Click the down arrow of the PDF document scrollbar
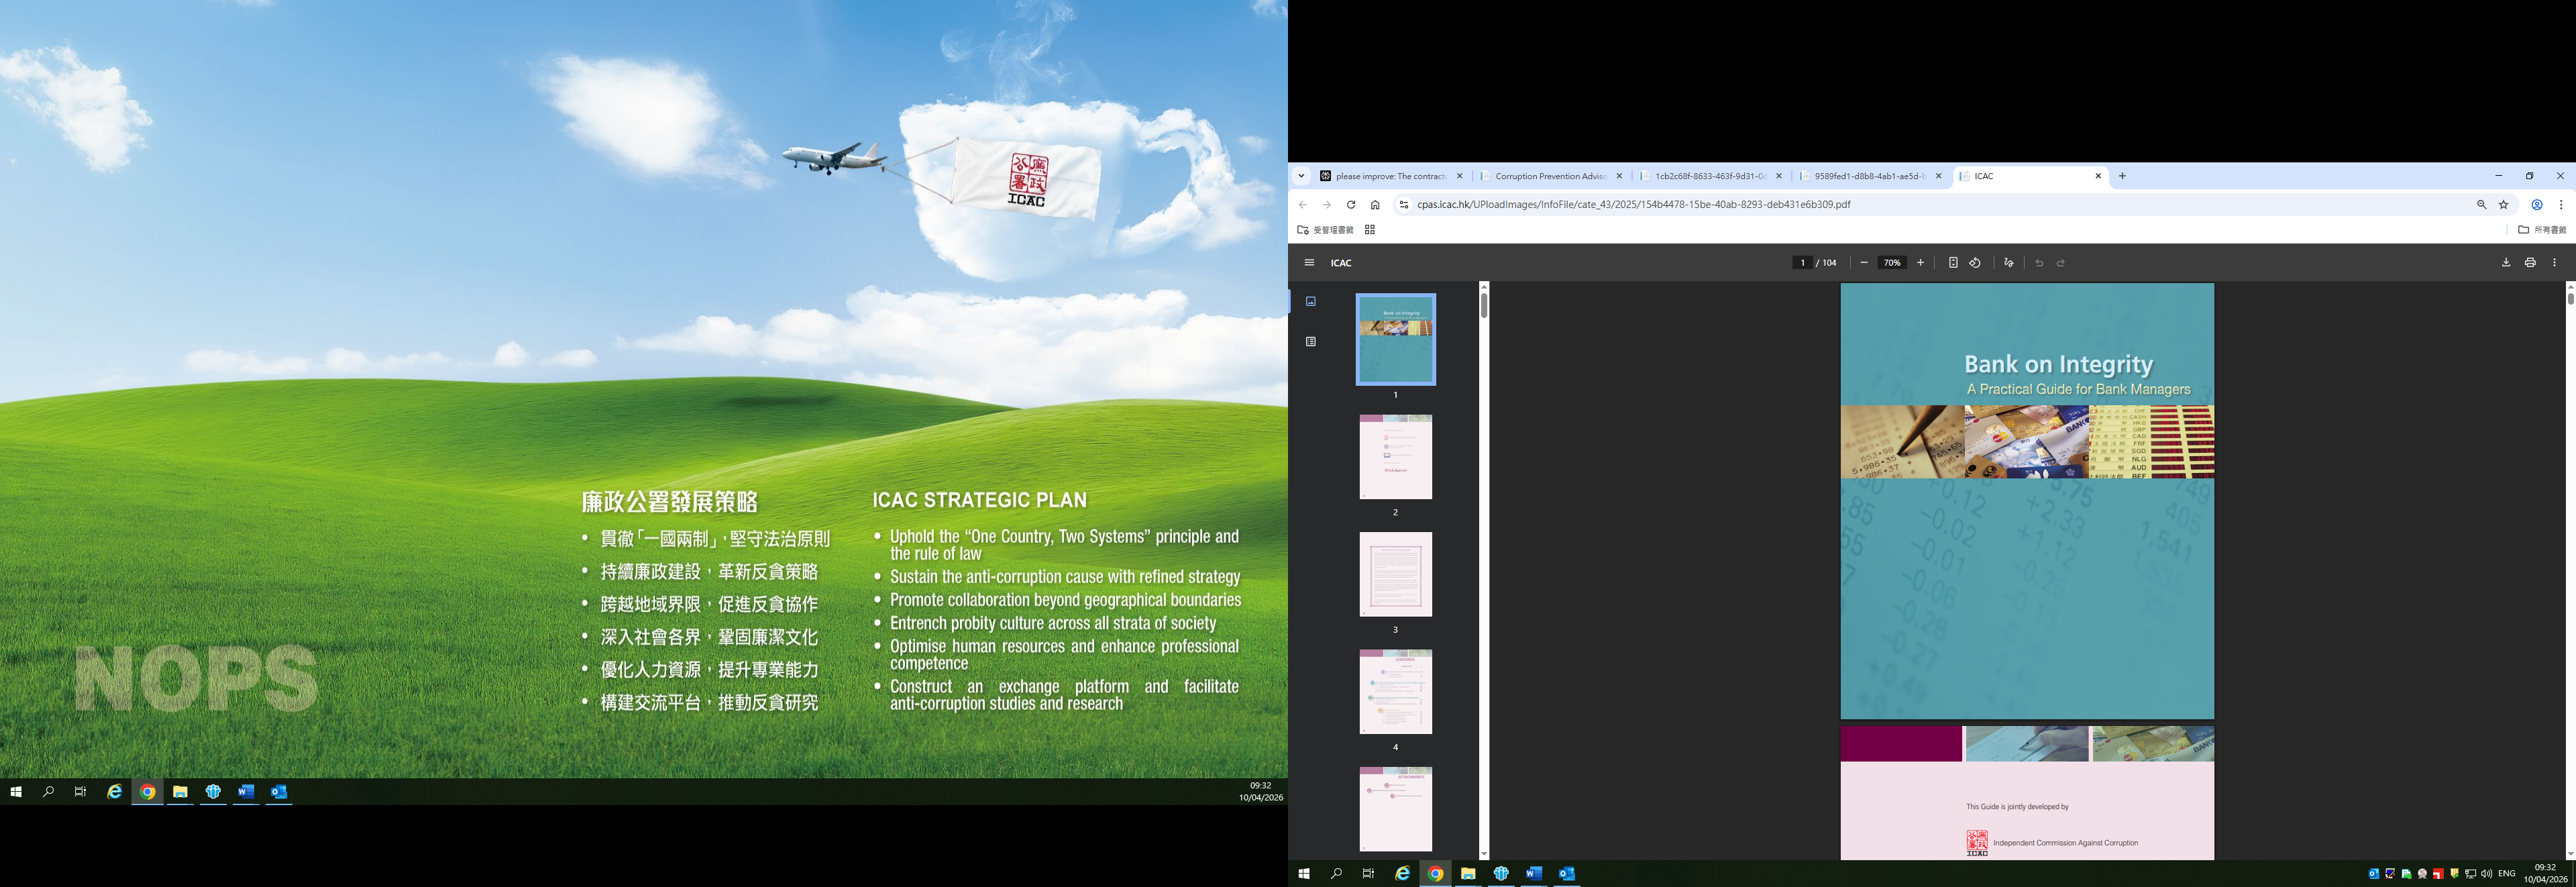This screenshot has height=887, width=2576. 2570,855
